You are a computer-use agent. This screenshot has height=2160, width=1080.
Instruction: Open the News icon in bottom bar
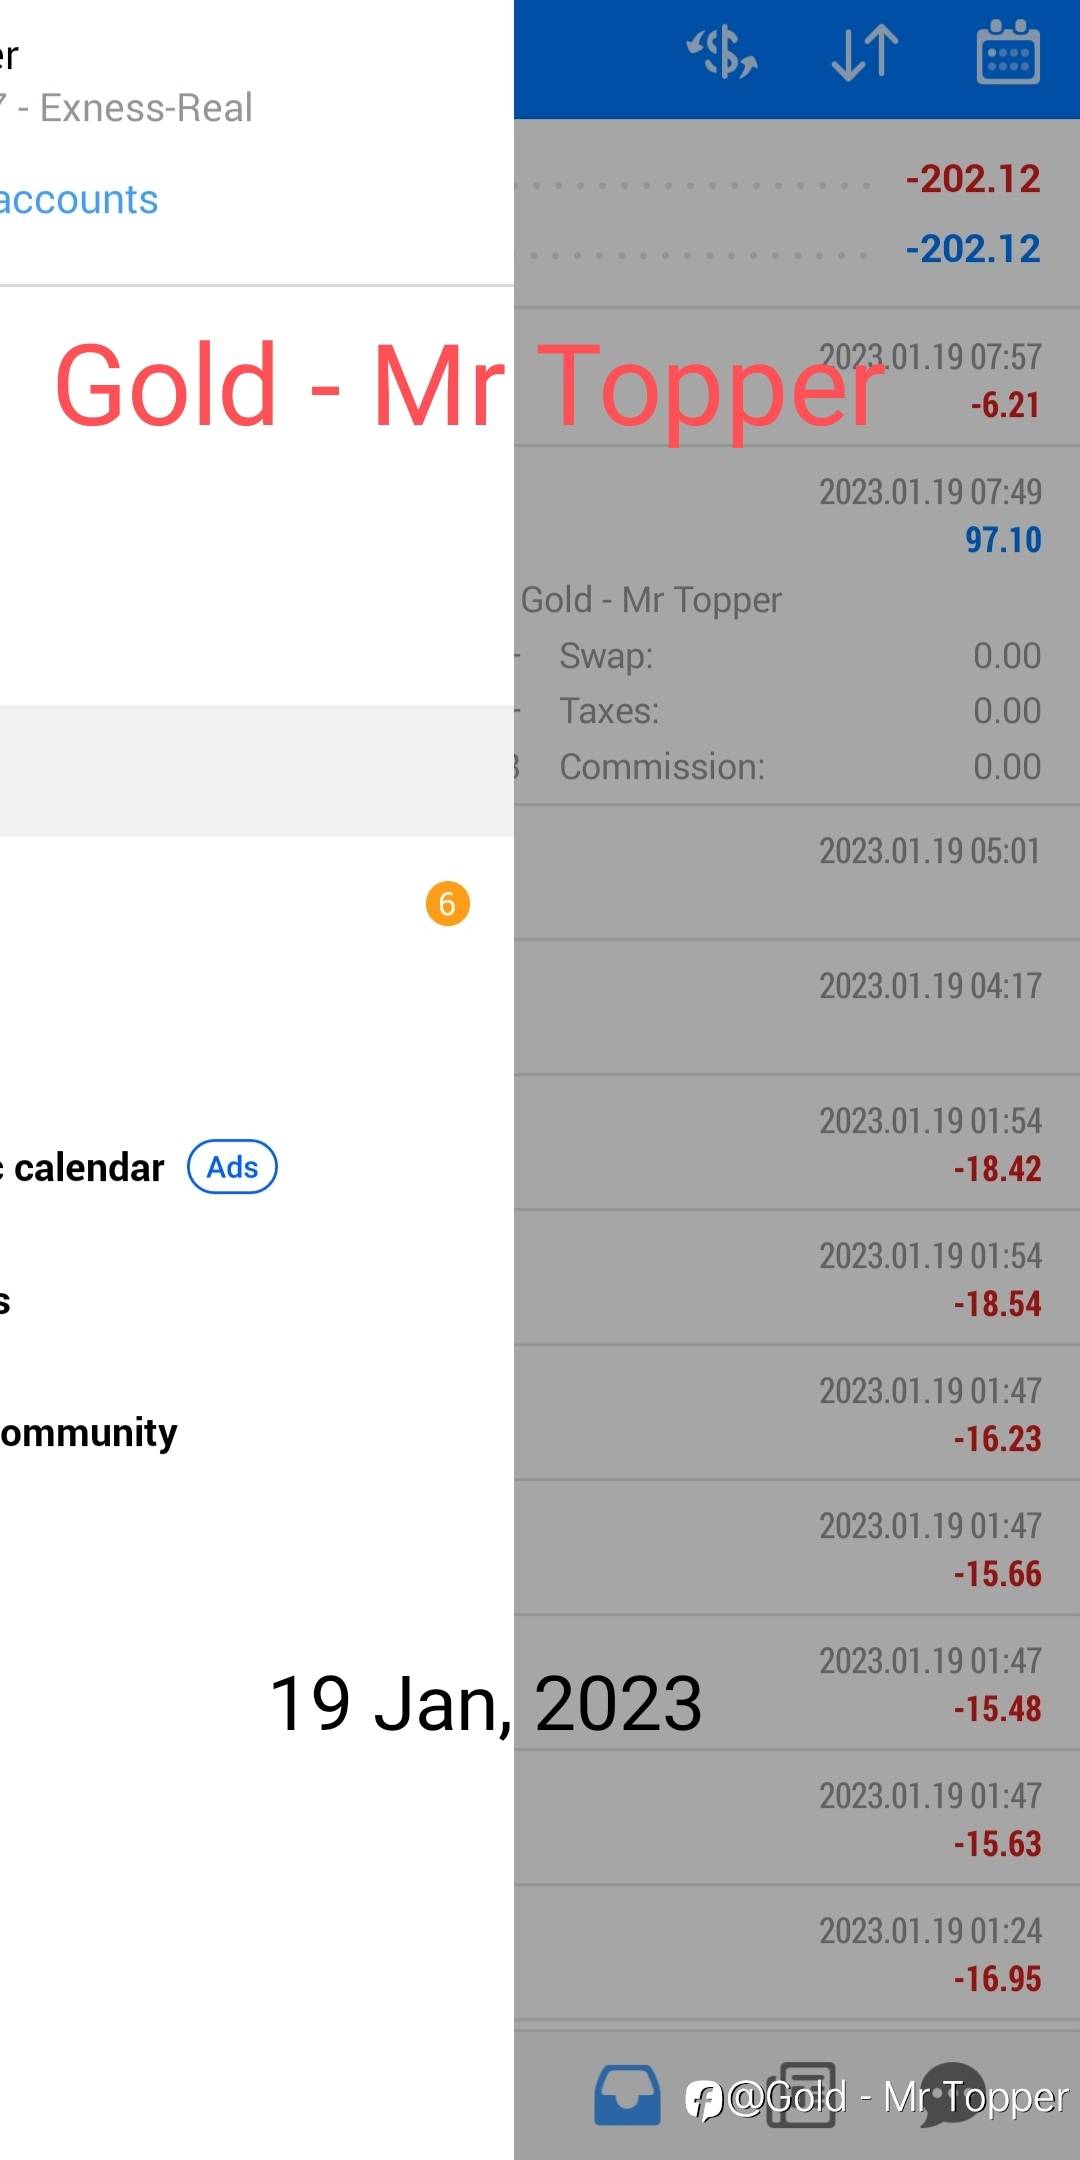point(806,2095)
